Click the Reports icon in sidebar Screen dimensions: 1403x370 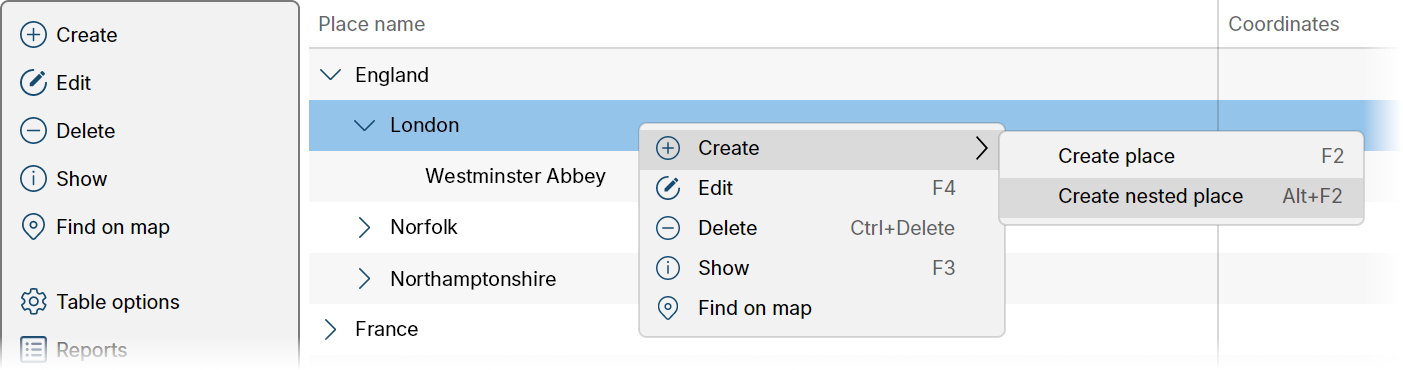(x=34, y=350)
